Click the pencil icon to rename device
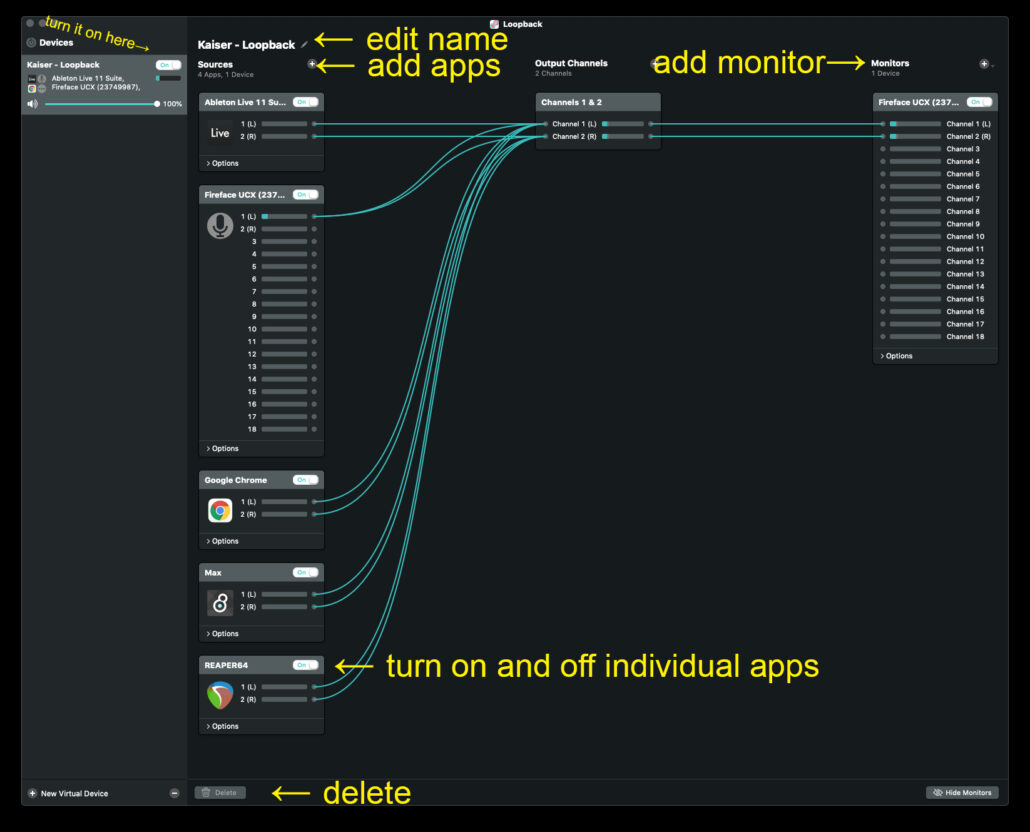Viewport: 1030px width, 832px height. 304,45
